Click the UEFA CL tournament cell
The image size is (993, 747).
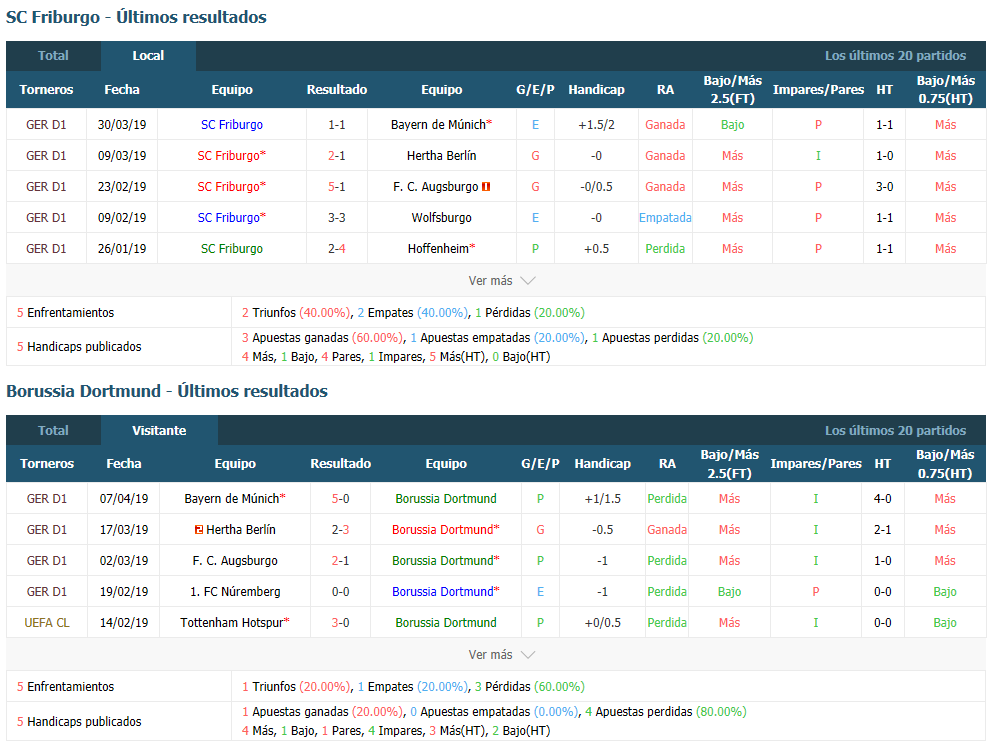[x=47, y=623]
